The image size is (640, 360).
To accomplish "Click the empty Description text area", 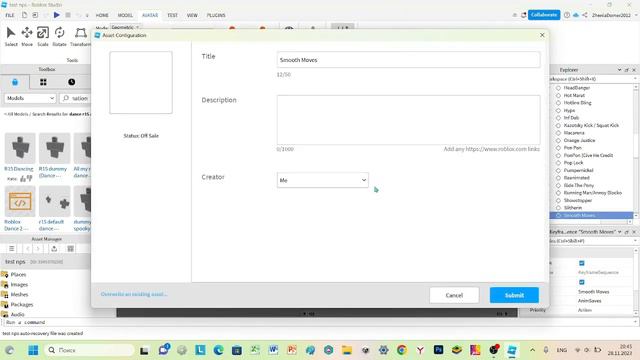I will [408, 120].
